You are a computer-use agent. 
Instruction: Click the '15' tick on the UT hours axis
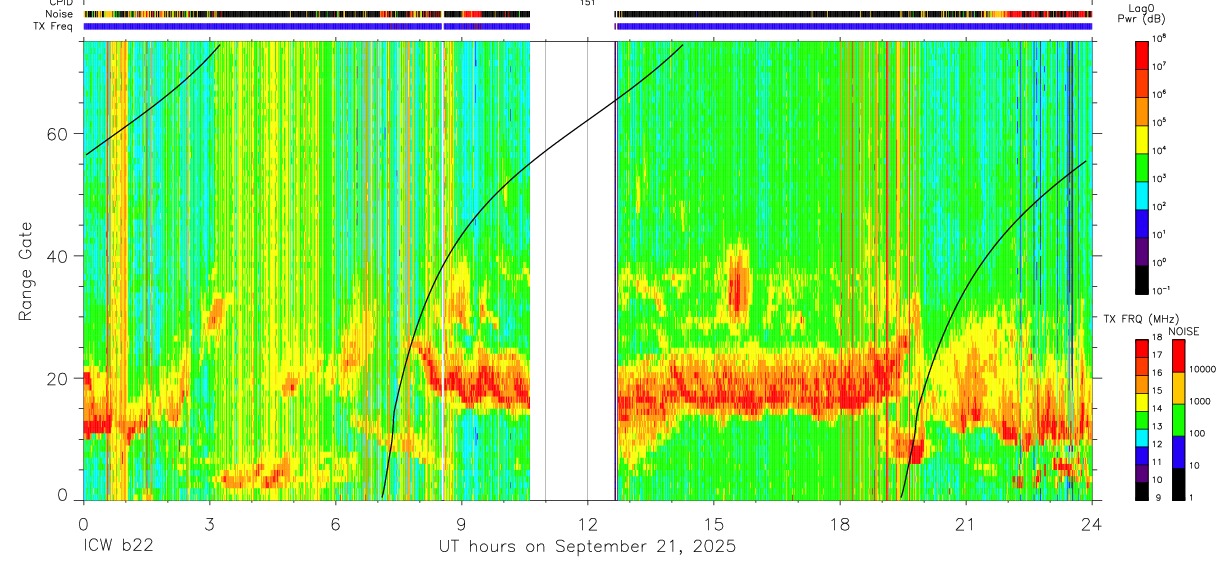pyautogui.click(x=714, y=523)
